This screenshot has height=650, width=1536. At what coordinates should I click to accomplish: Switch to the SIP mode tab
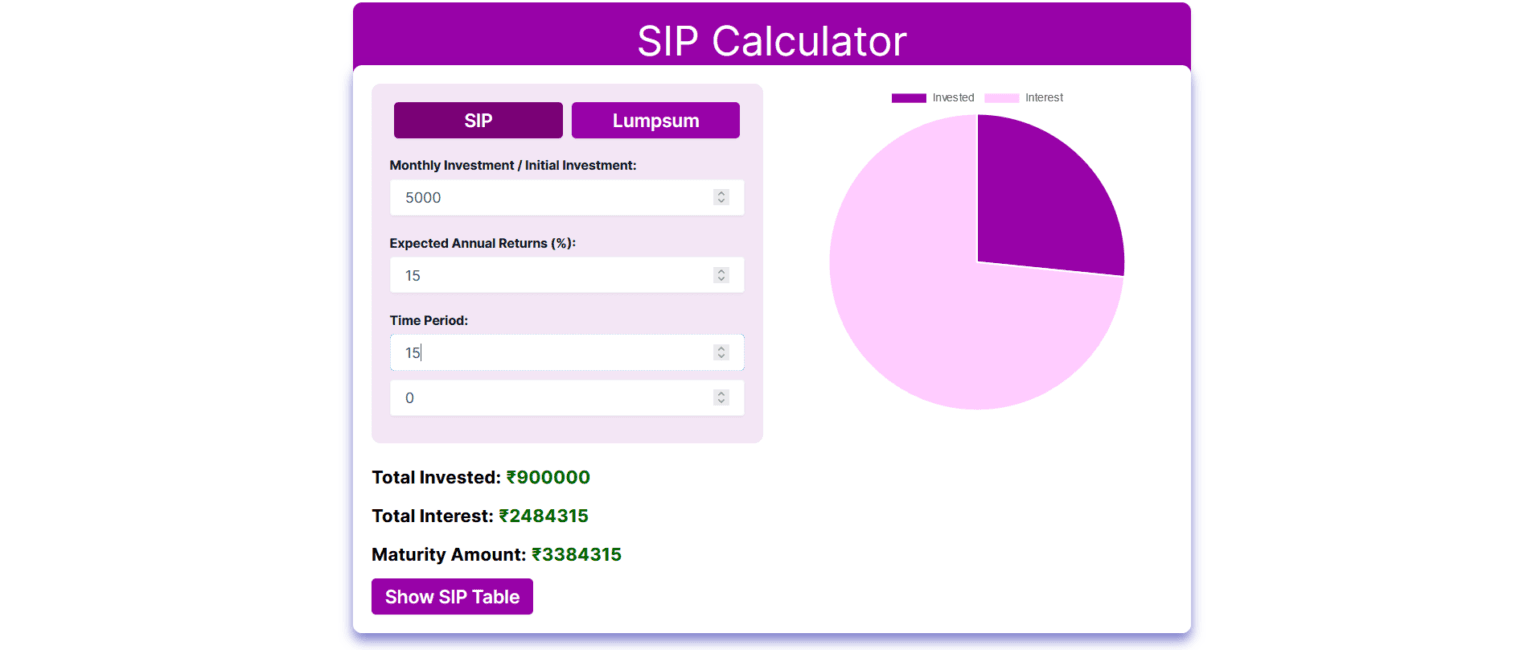pos(478,120)
